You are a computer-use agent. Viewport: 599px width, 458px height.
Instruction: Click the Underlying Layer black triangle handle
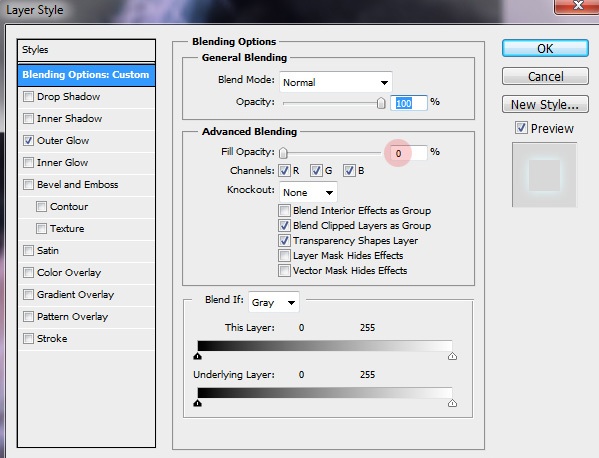click(x=198, y=403)
